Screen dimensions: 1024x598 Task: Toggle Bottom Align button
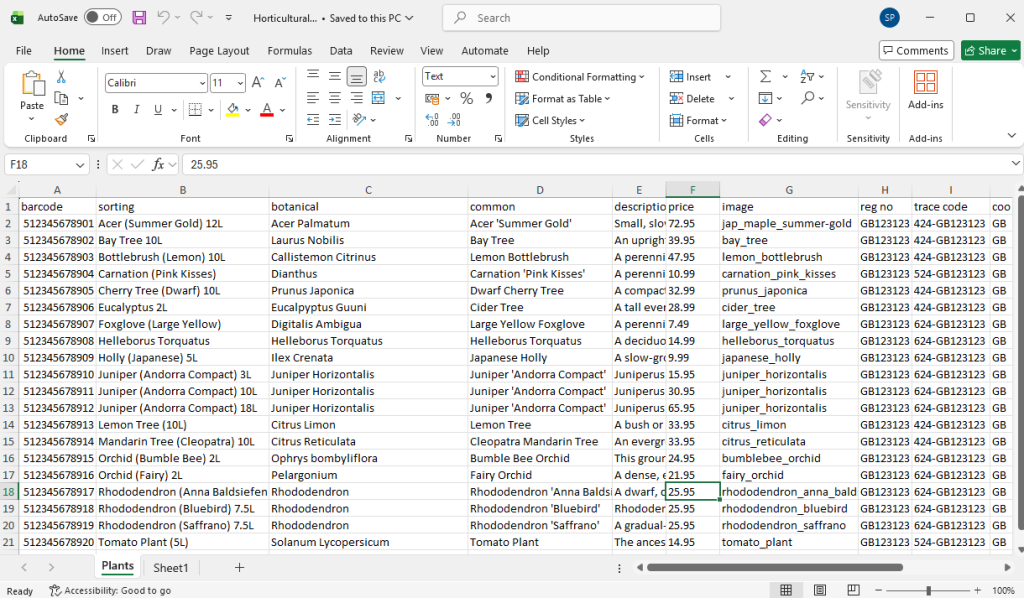[x=357, y=77]
